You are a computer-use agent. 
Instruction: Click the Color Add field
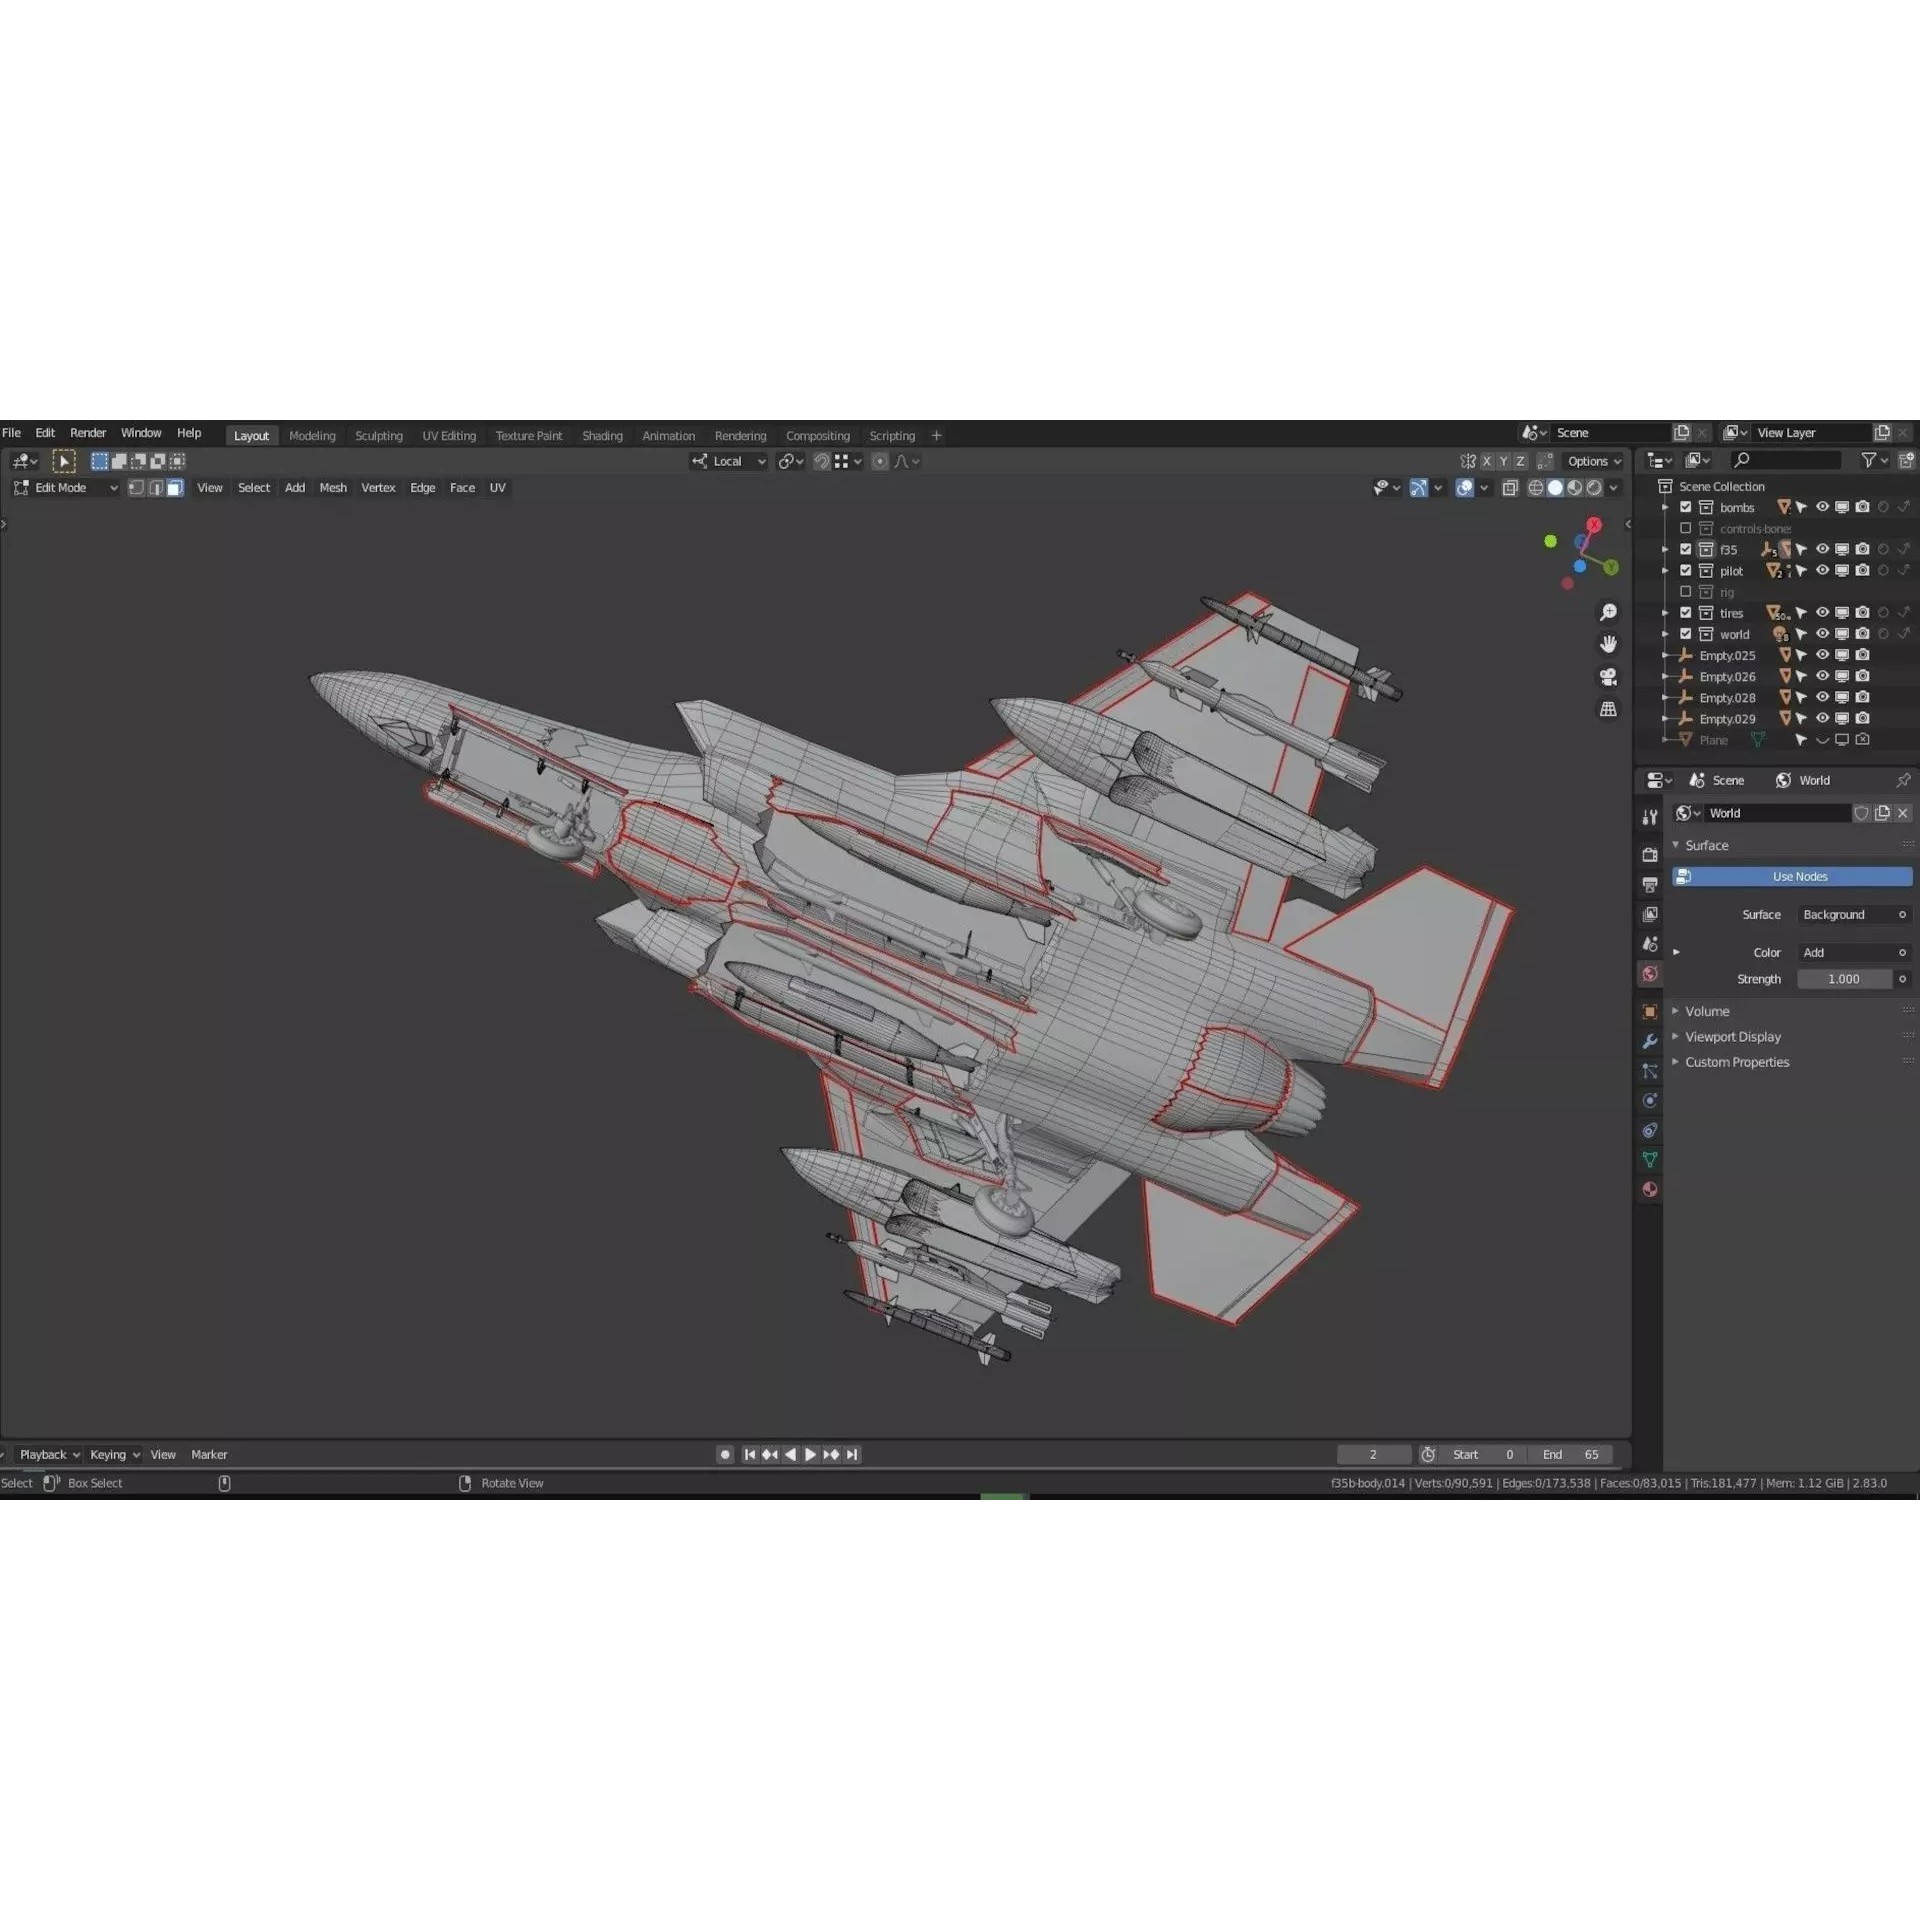[1854, 953]
